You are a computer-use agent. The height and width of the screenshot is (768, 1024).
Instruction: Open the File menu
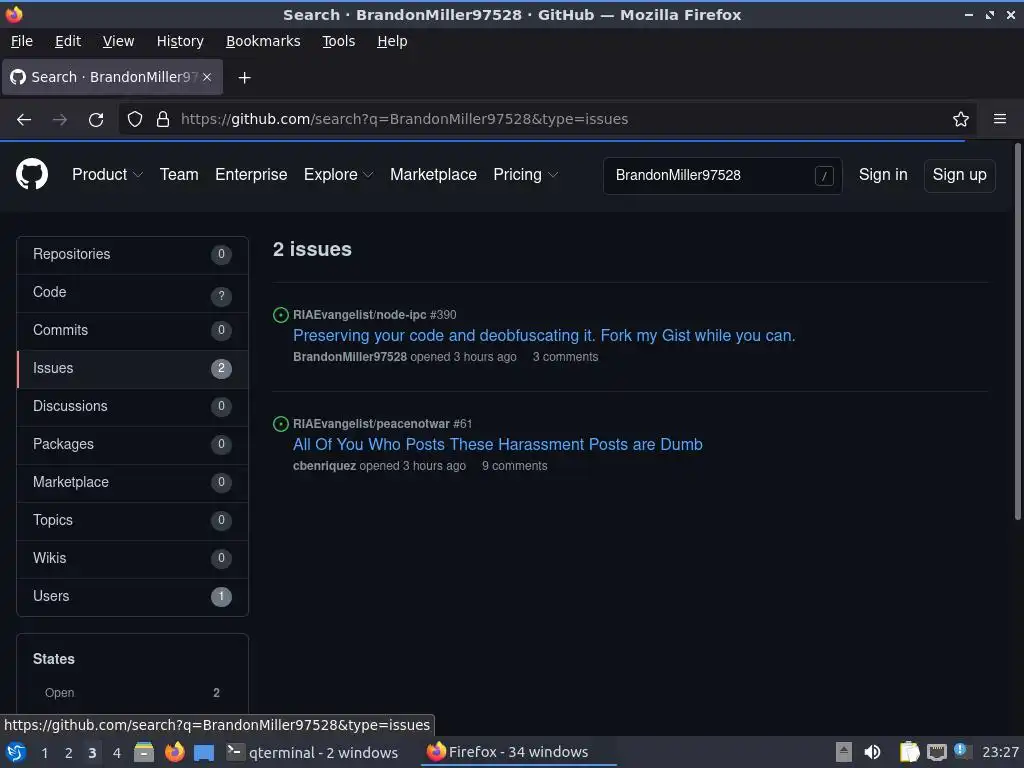22,41
